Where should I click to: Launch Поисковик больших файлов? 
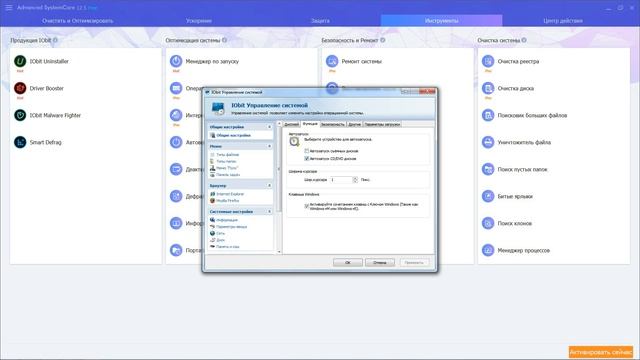524,115
